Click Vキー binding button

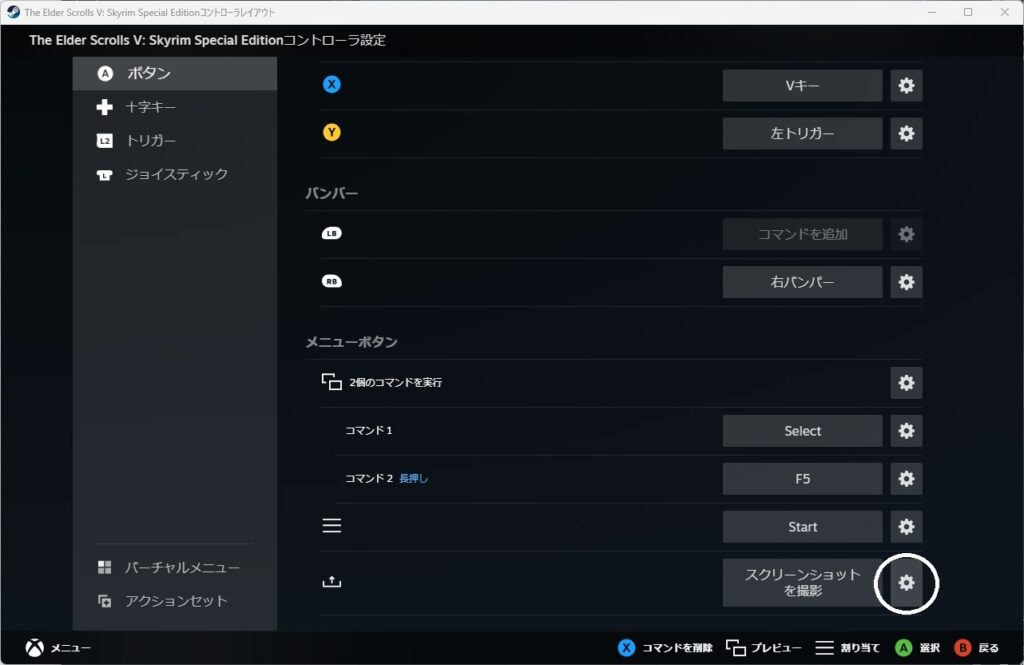click(x=803, y=86)
